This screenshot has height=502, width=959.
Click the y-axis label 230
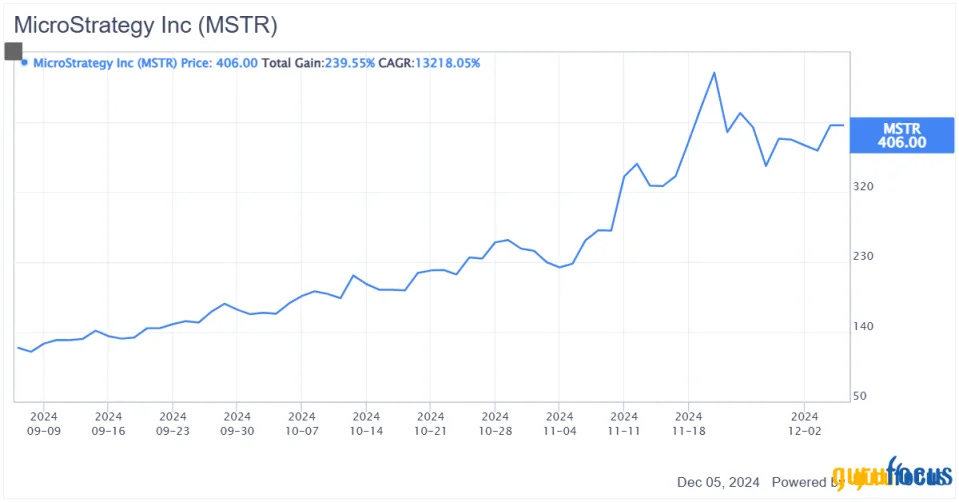863,256
